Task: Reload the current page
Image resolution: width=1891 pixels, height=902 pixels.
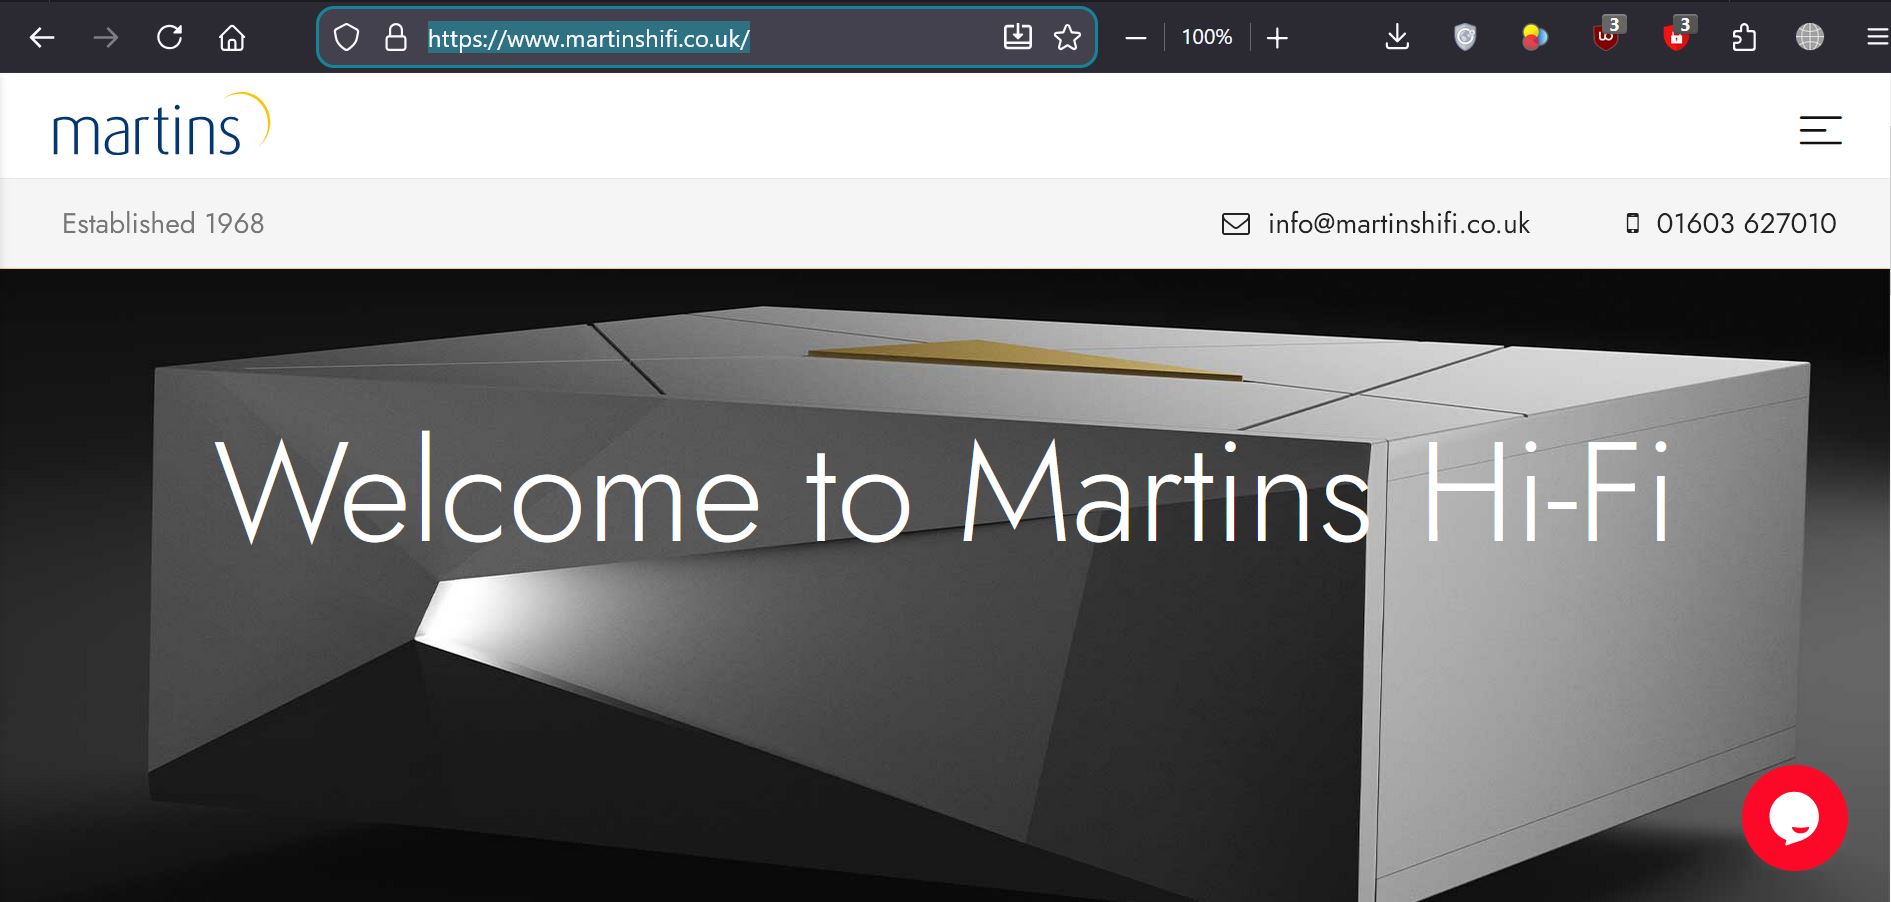Action: (x=170, y=38)
